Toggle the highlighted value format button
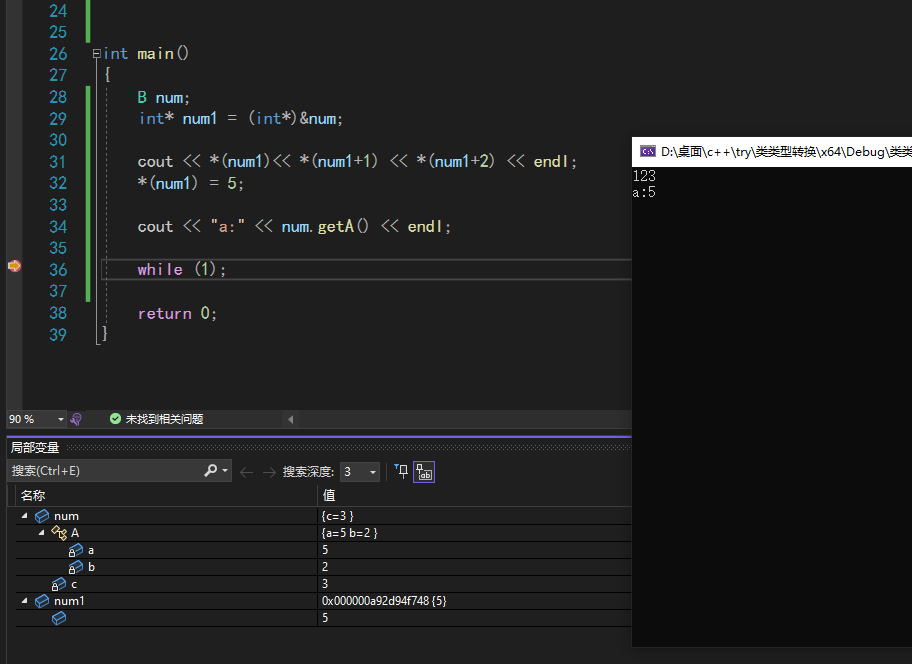 [x=424, y=472]
